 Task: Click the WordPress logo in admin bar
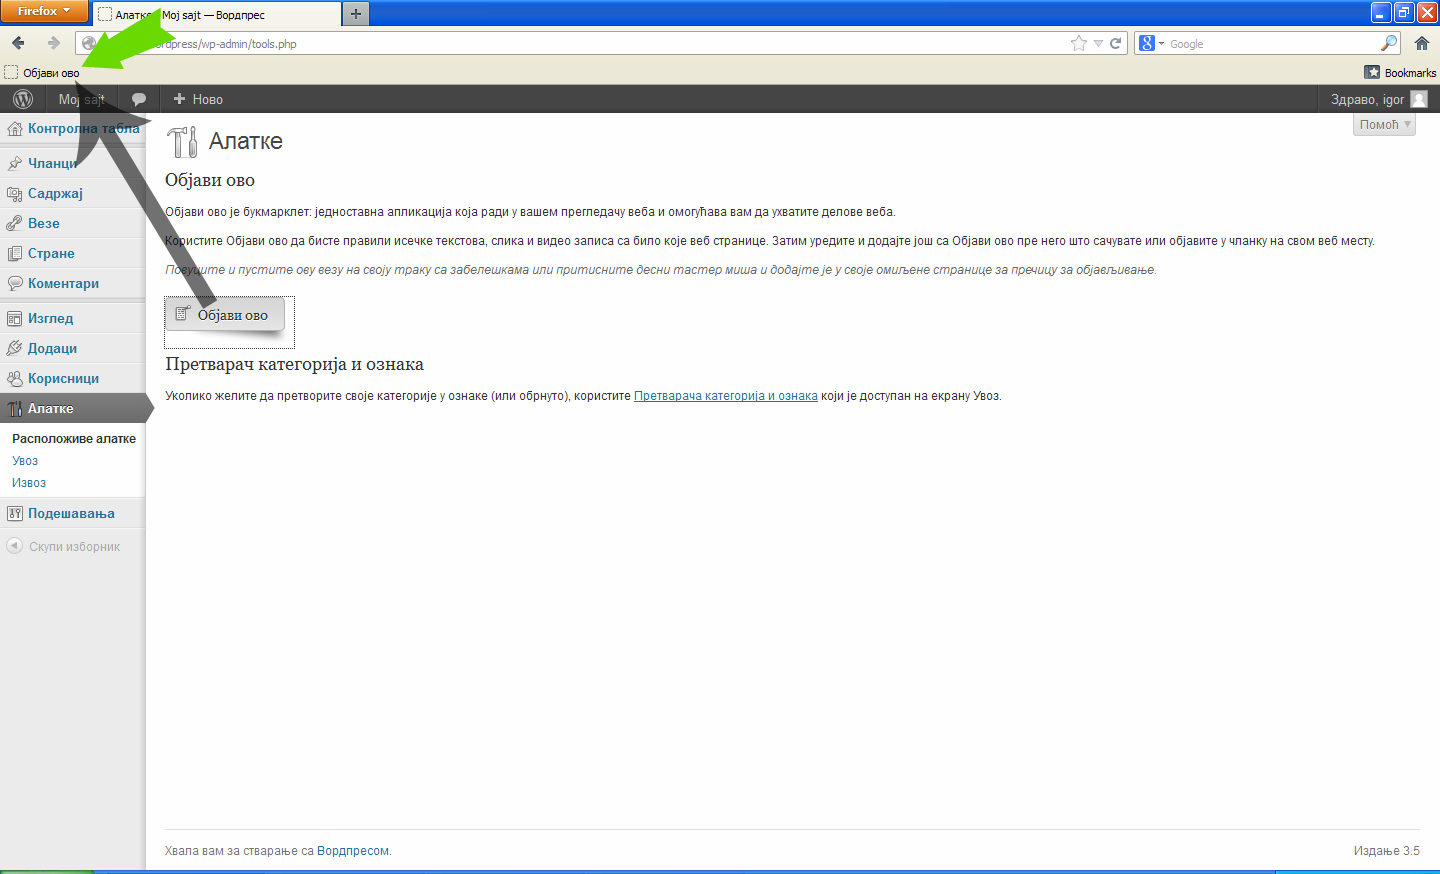23,99
